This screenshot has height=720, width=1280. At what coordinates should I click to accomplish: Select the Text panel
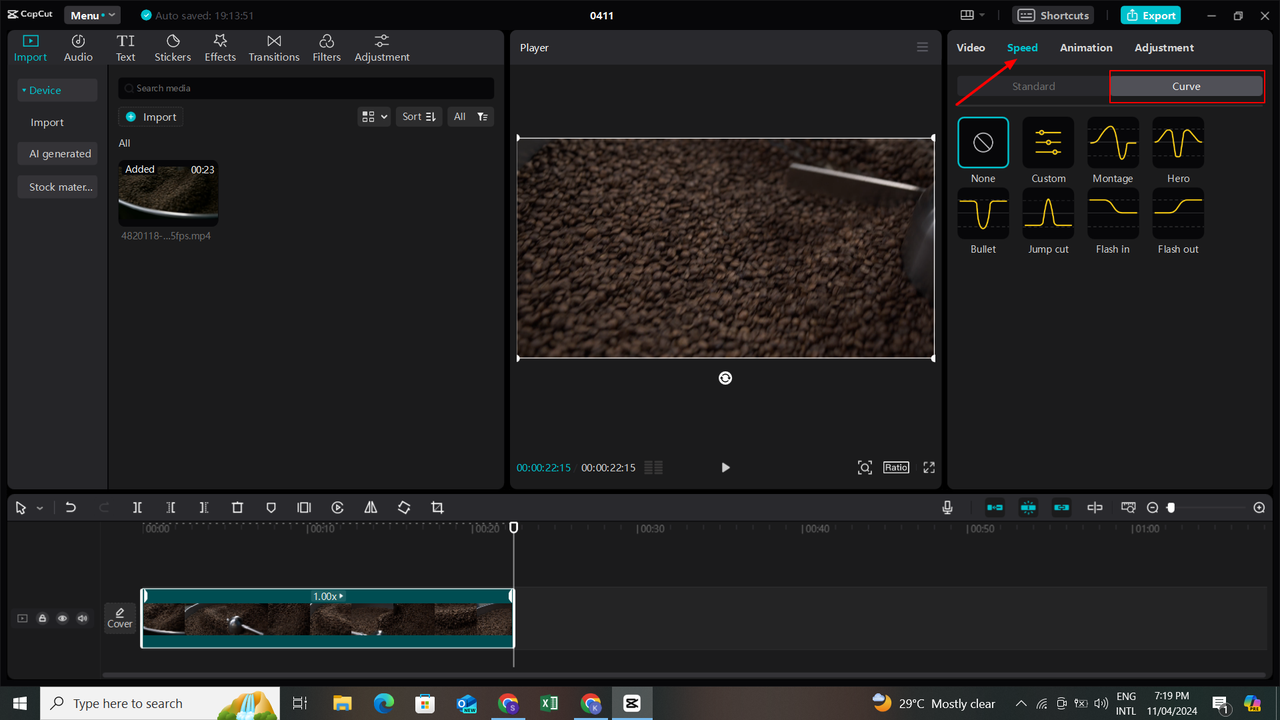[125, 47]
